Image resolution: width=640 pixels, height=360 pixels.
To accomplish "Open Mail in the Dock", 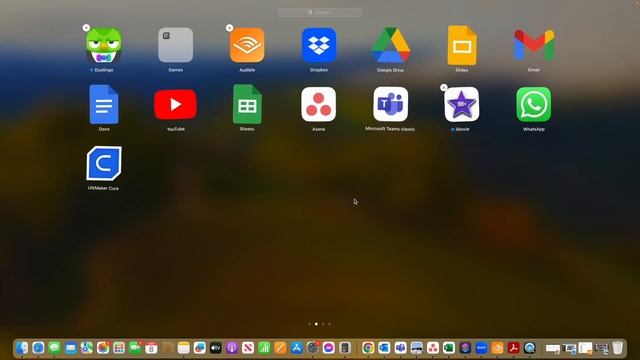I will [x=71, y=348].
